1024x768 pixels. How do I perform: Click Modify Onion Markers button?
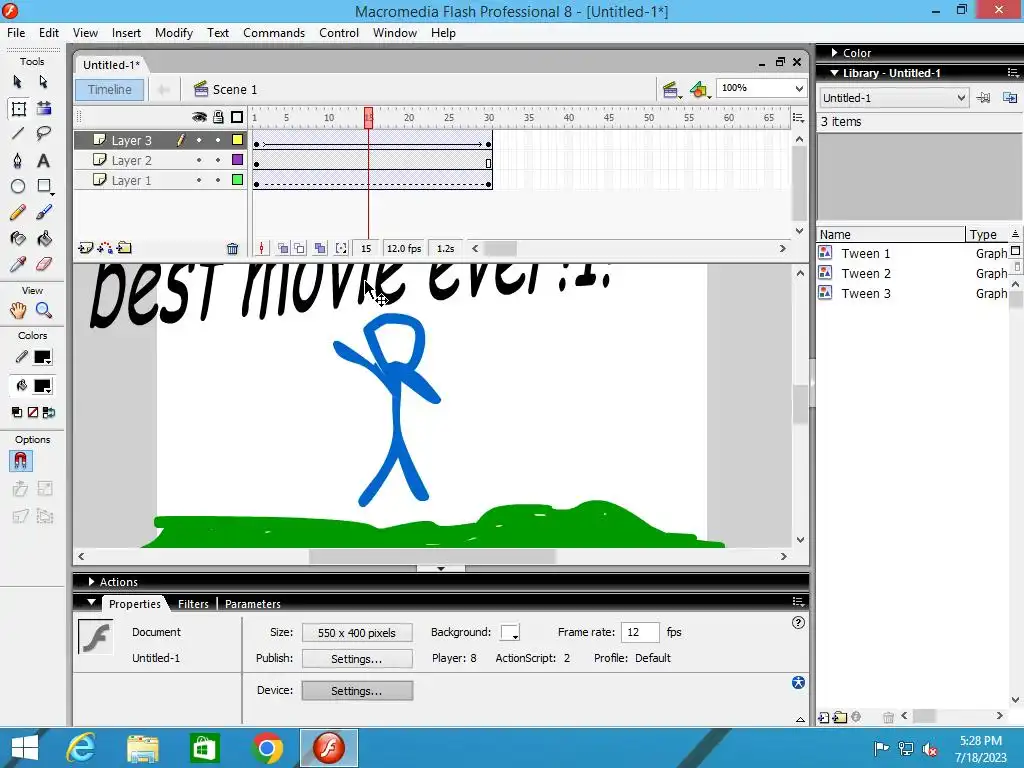point(341,248)
